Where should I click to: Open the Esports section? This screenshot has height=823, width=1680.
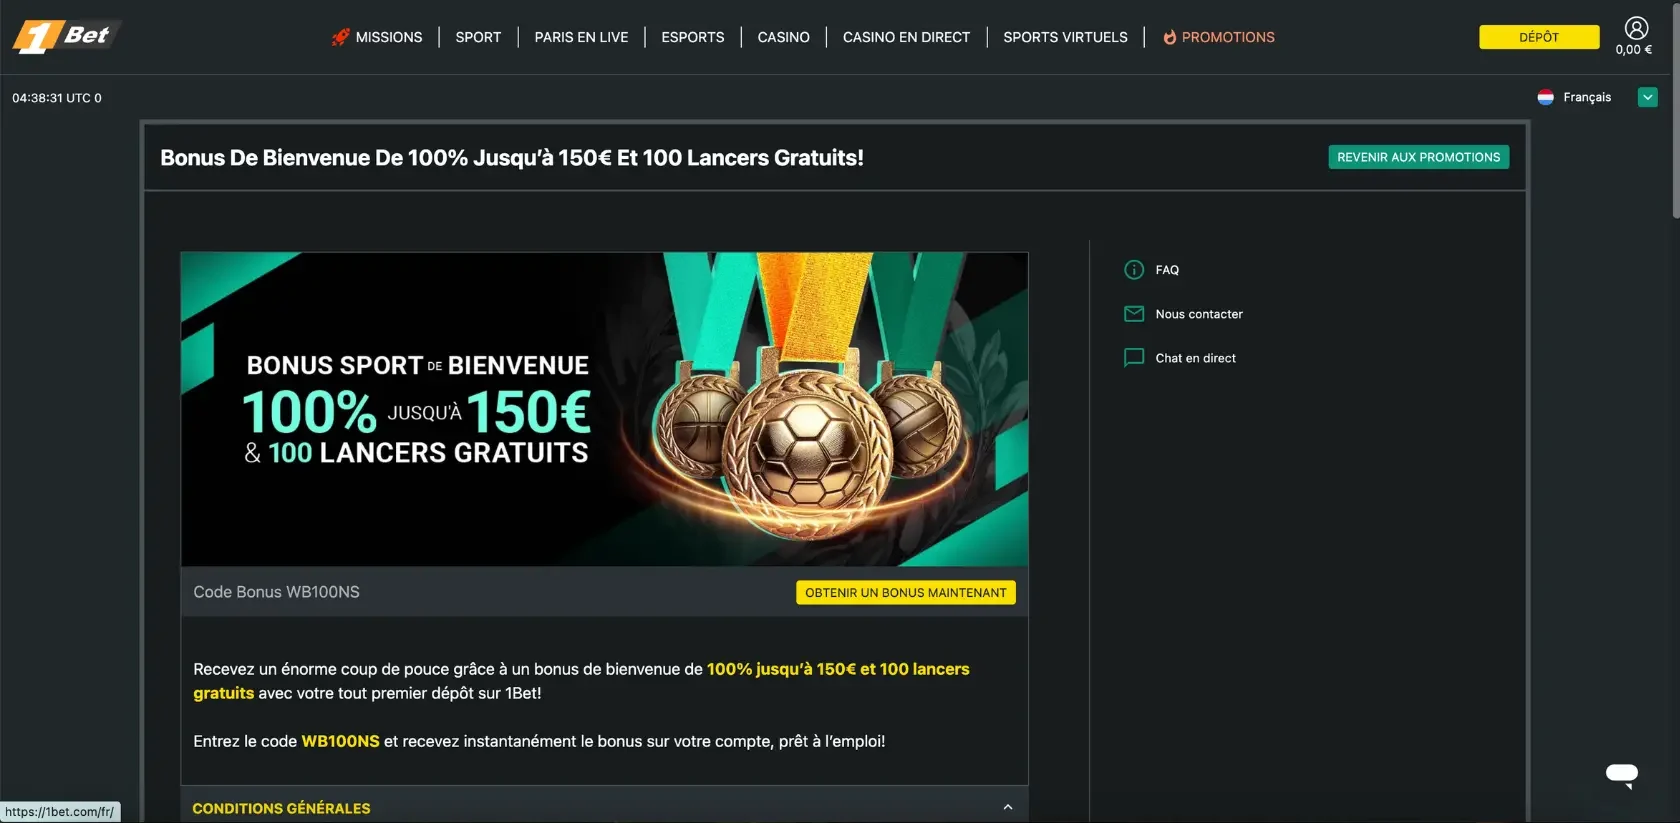point(693,37)
